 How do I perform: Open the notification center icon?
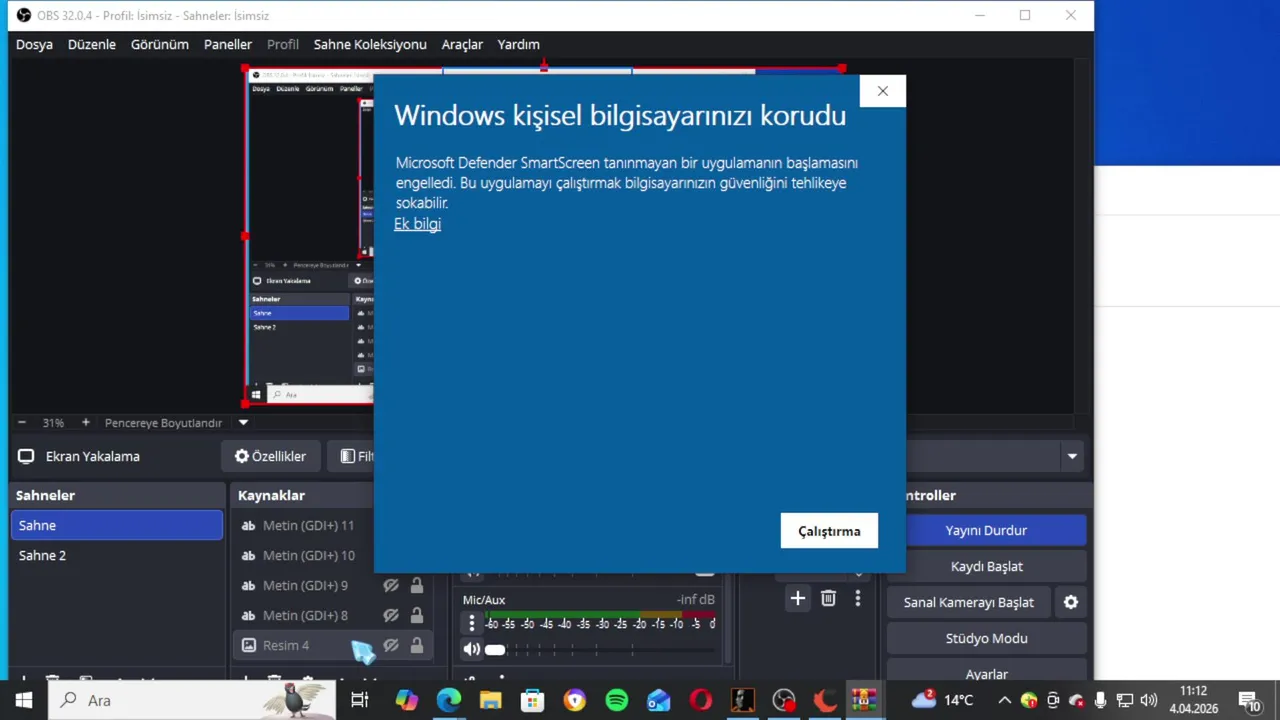pos(1249,700)
